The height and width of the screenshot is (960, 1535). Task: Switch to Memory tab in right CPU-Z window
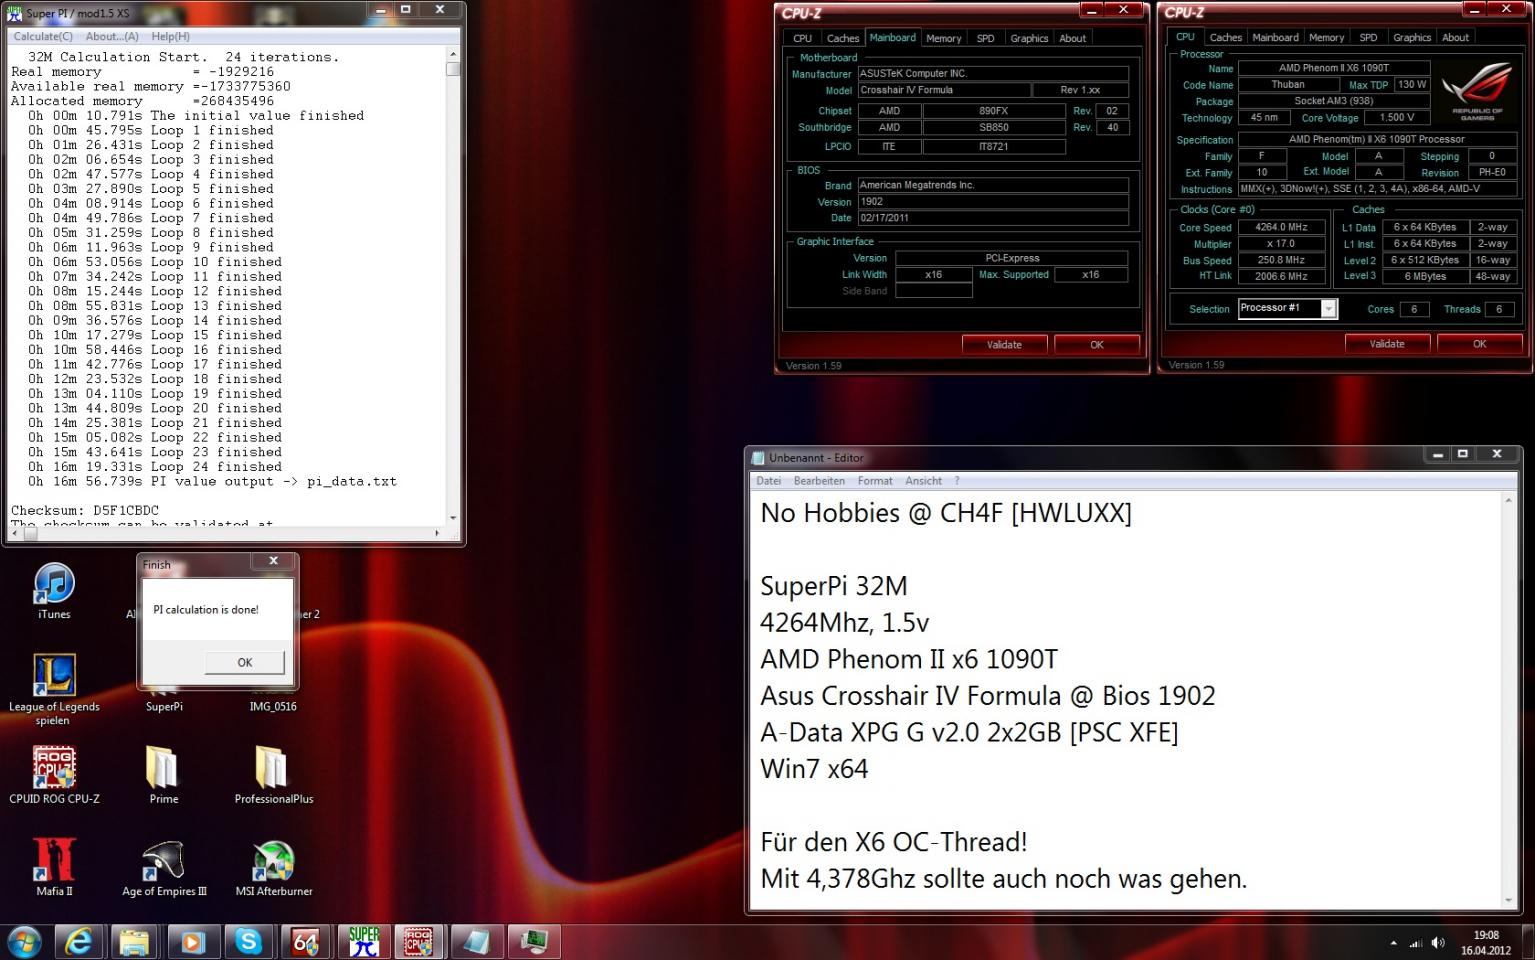[1327, 37]
